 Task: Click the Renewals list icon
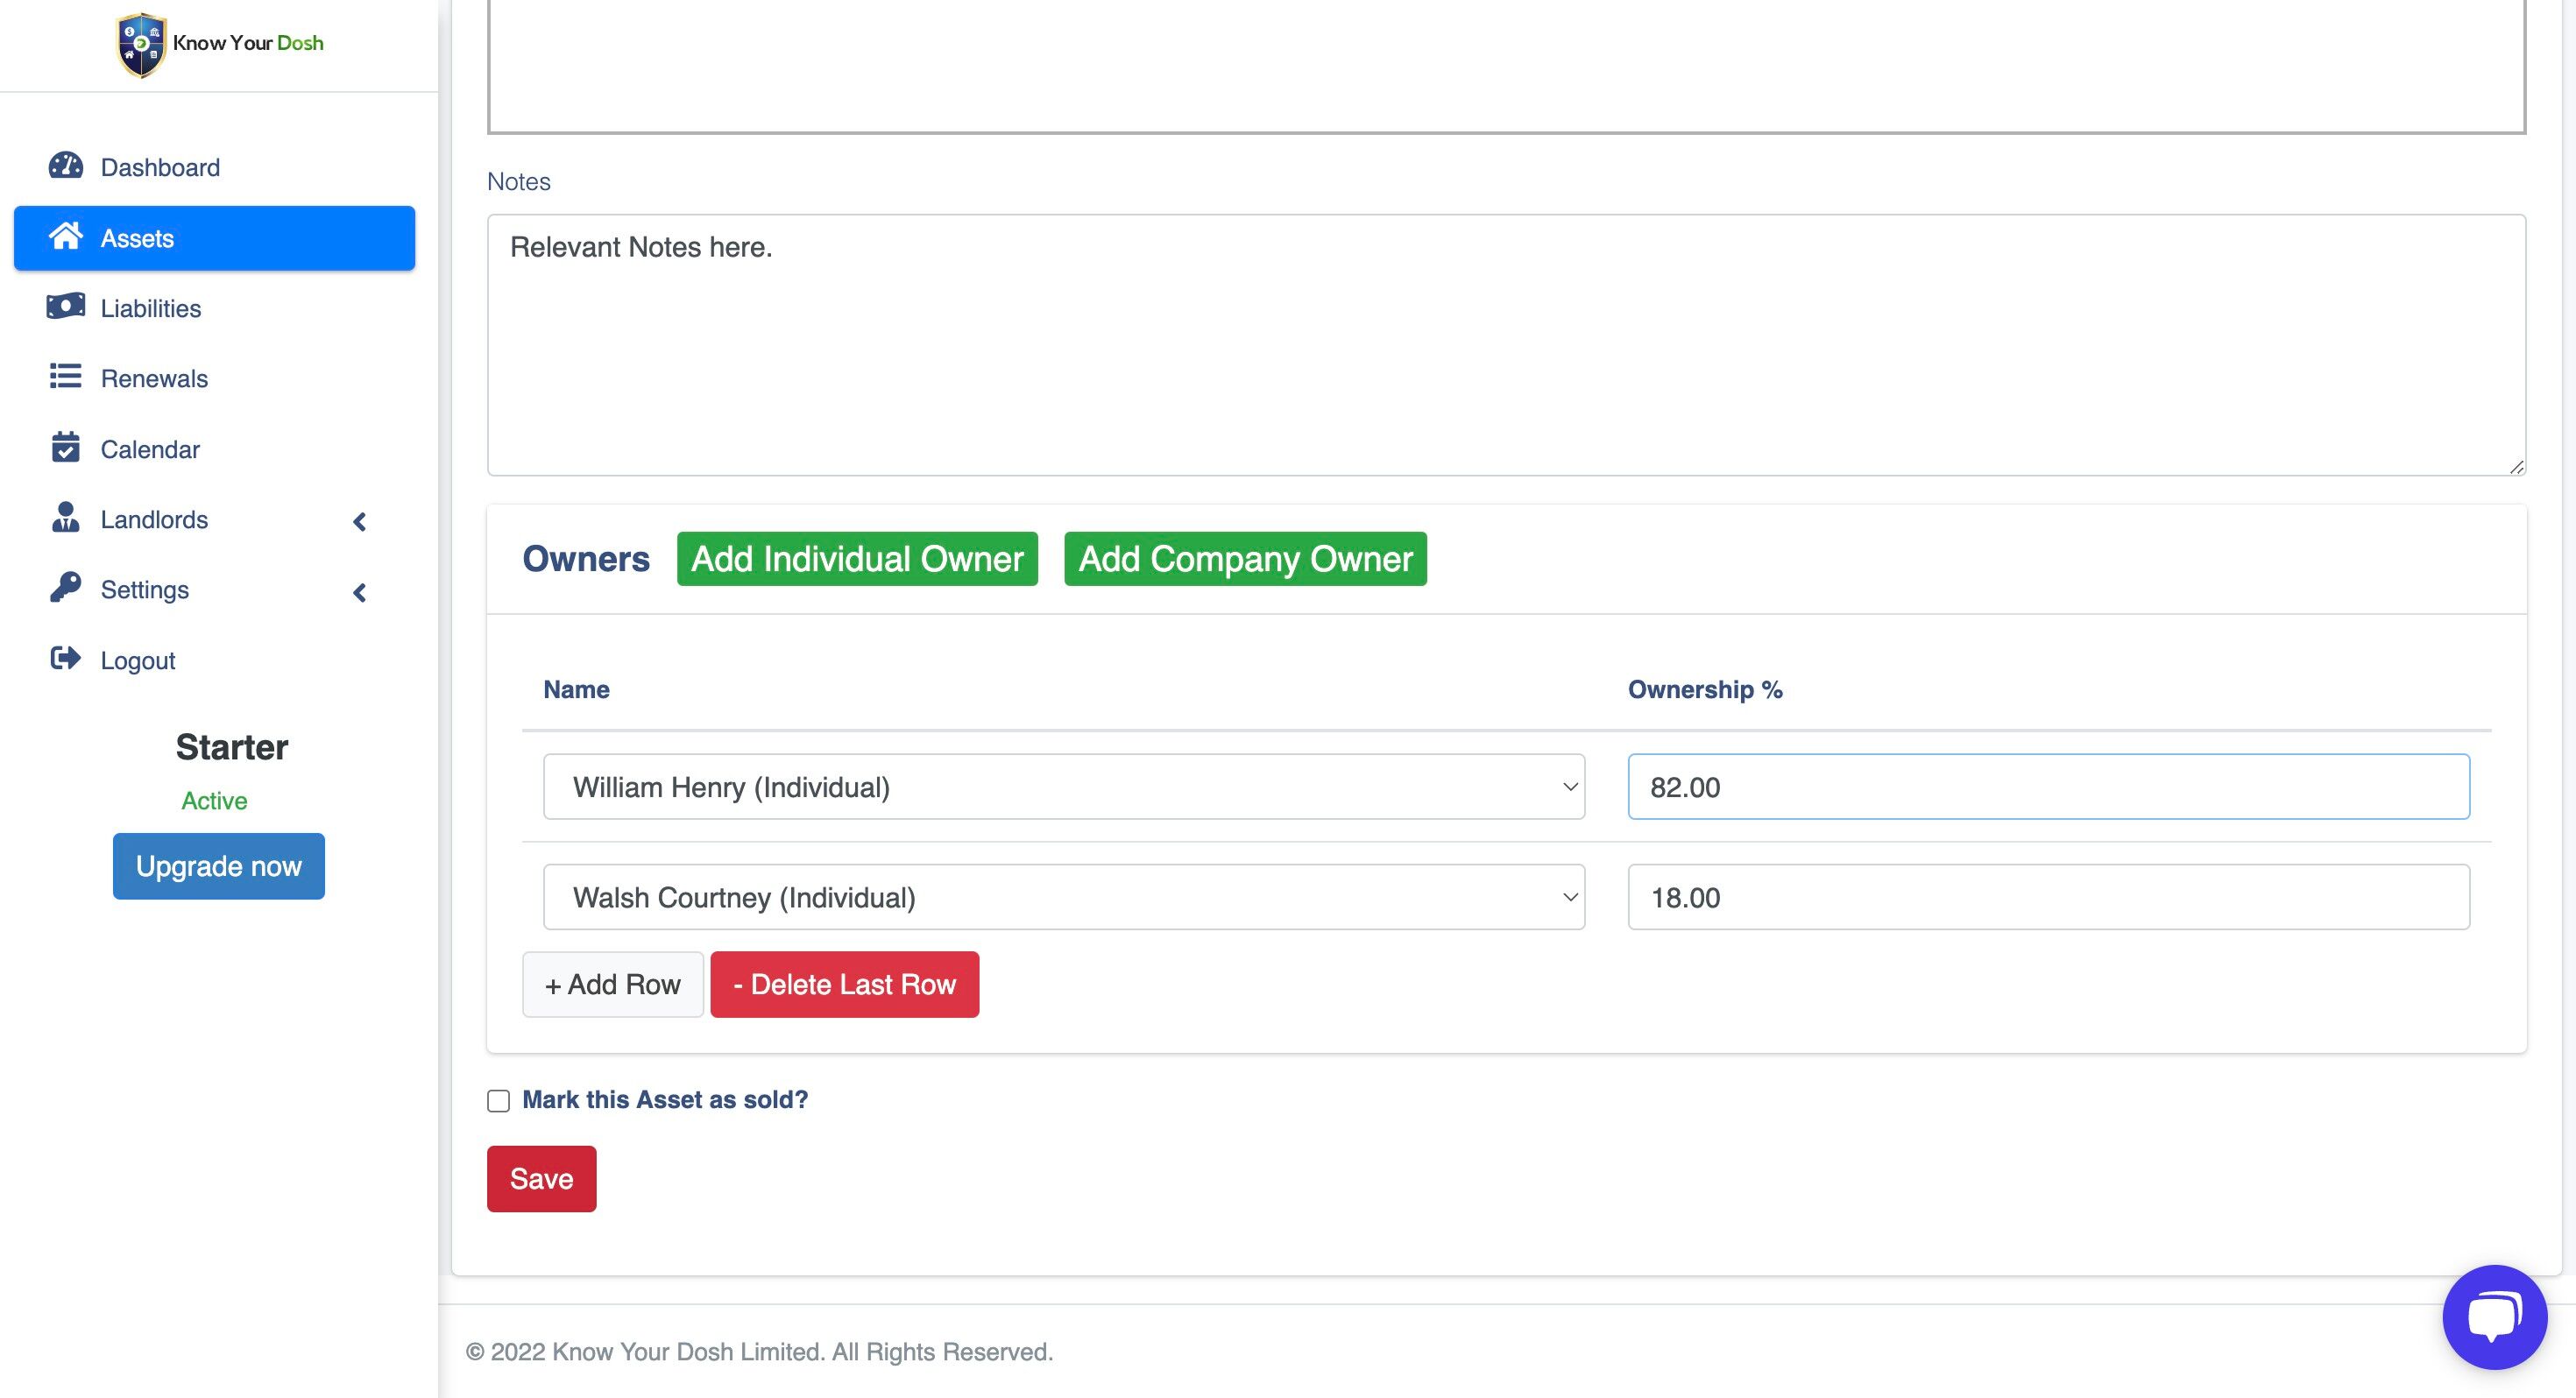[66, 377]
